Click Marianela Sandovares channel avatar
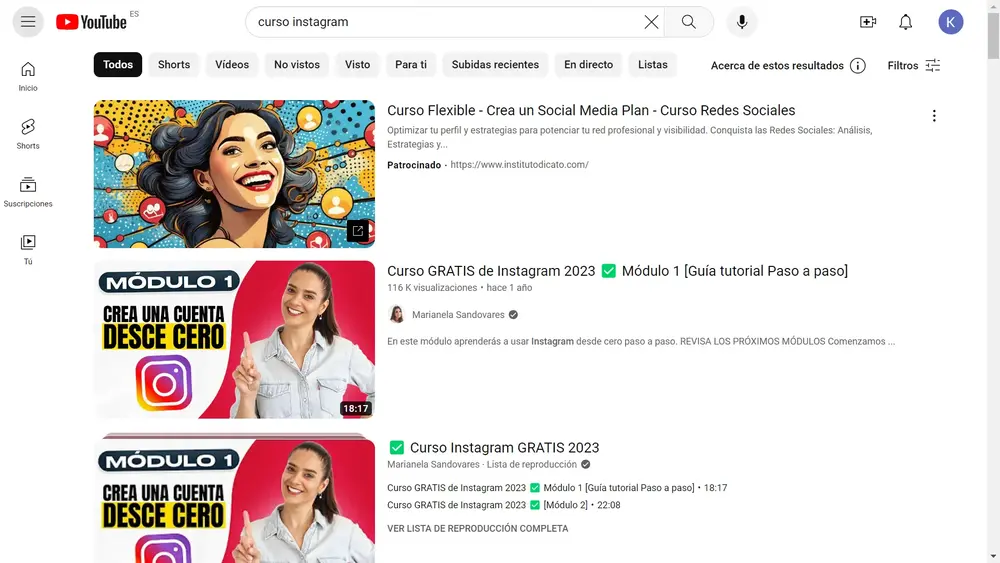The height and width of the screenshot is (563, 1000). (397, 314)
